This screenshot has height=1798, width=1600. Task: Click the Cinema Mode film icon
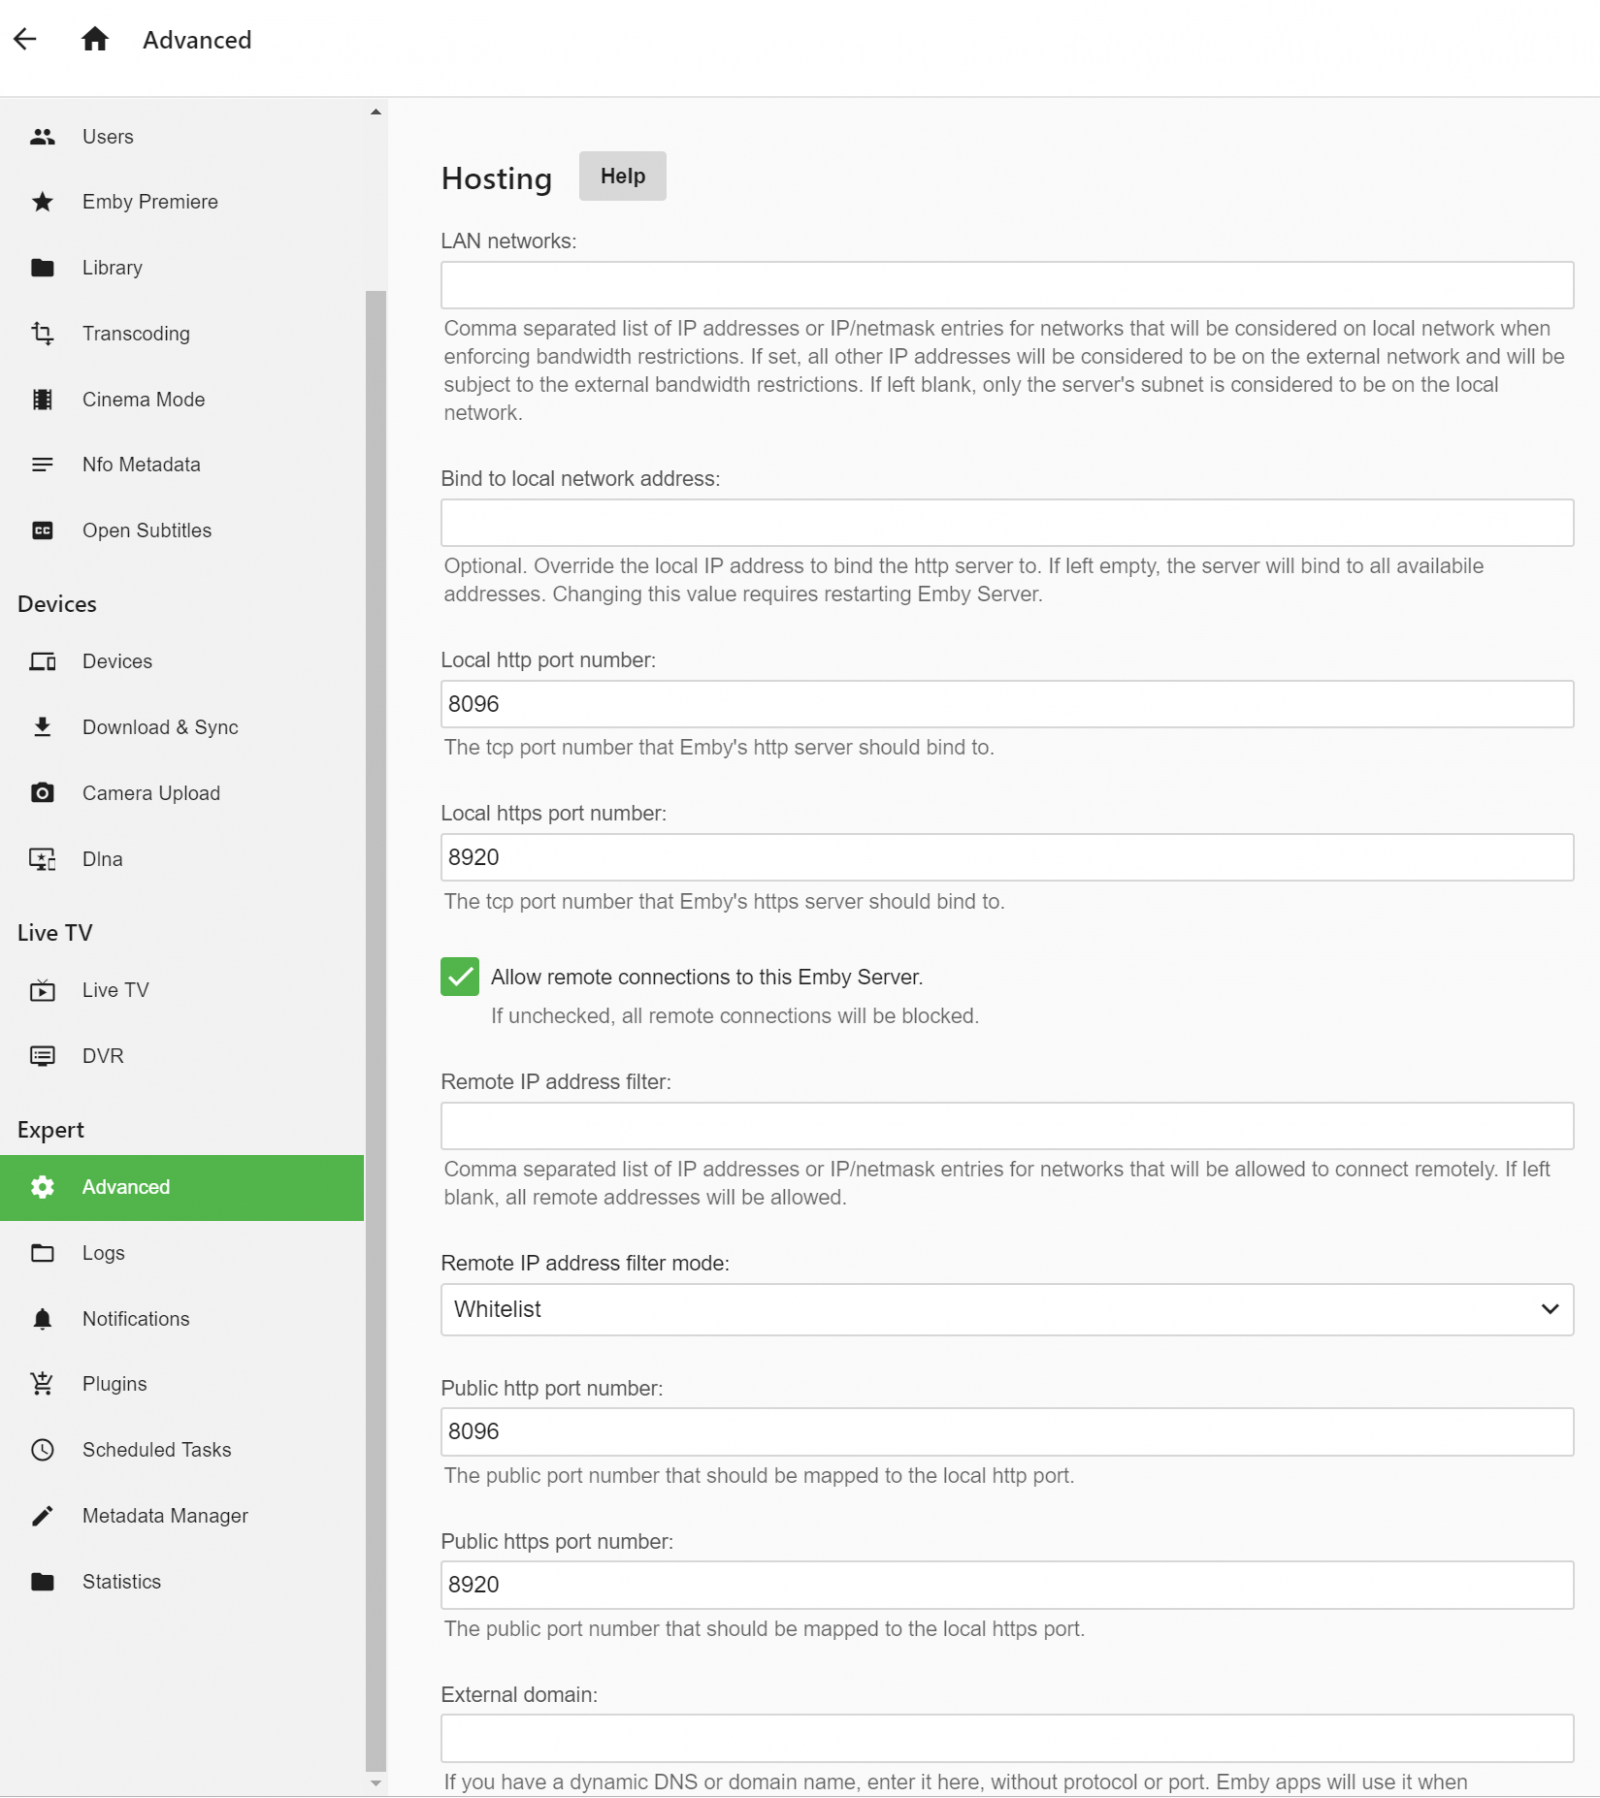coord(42,399)
